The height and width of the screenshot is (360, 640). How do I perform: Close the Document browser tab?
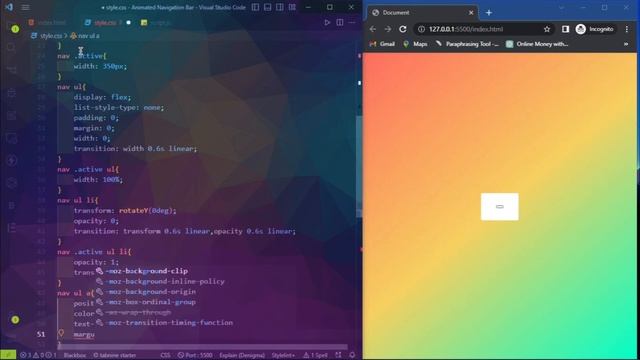pyautogui.click(x=471, y=13)
